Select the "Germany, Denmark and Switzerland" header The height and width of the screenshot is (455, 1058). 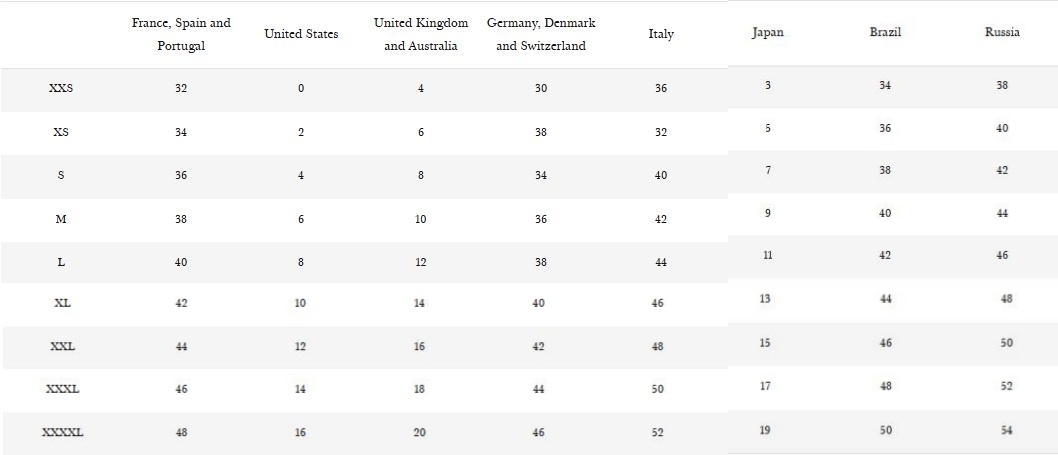coord(541,34)
